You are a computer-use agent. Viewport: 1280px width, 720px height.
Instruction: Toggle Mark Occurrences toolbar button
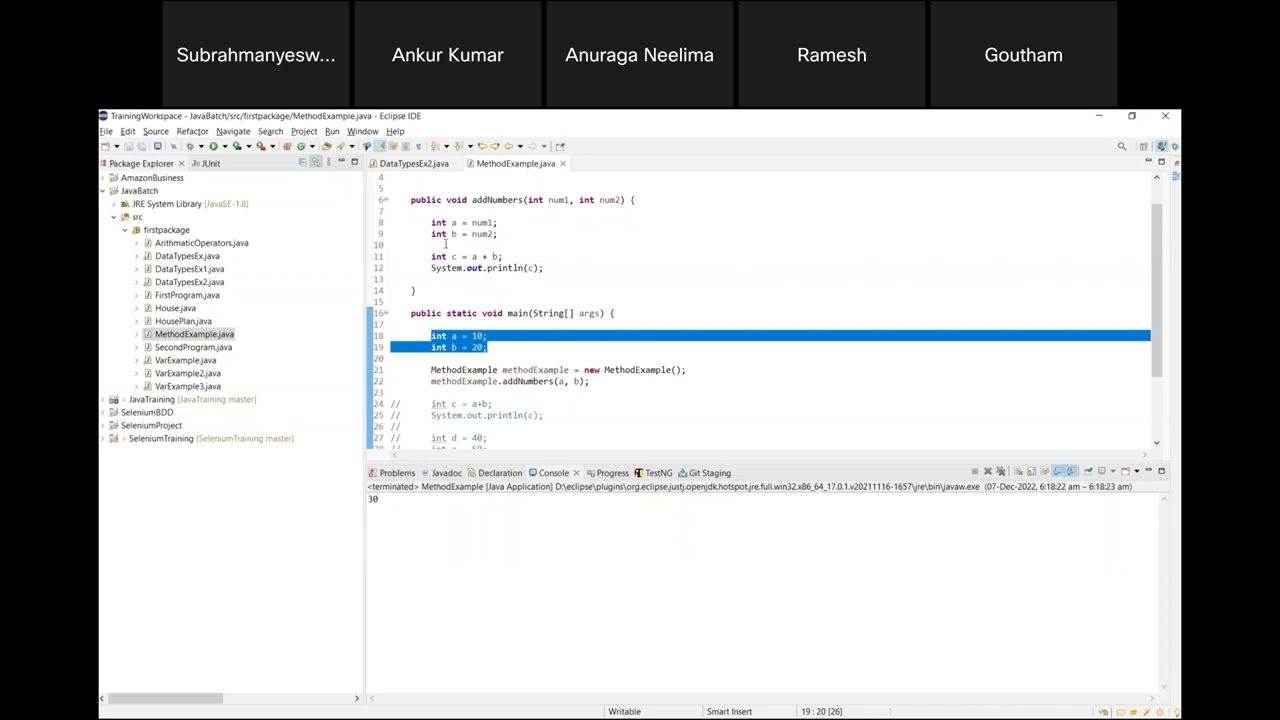(381, 146)
